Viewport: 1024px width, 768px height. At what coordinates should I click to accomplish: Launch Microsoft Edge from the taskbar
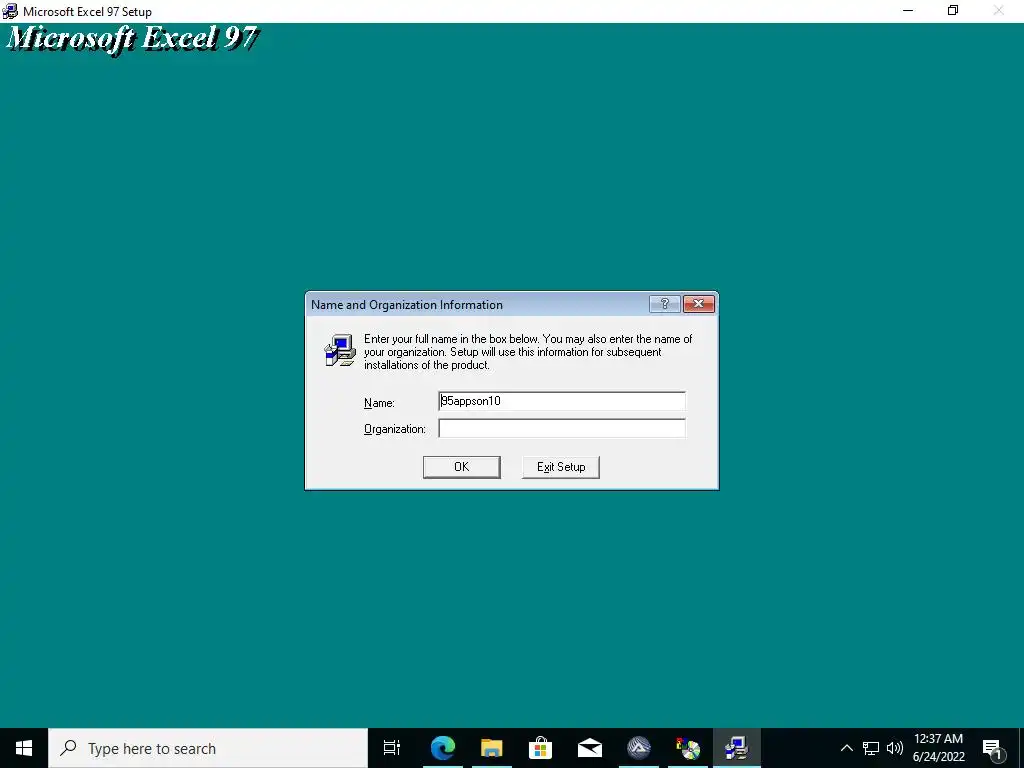click(442, 748)
